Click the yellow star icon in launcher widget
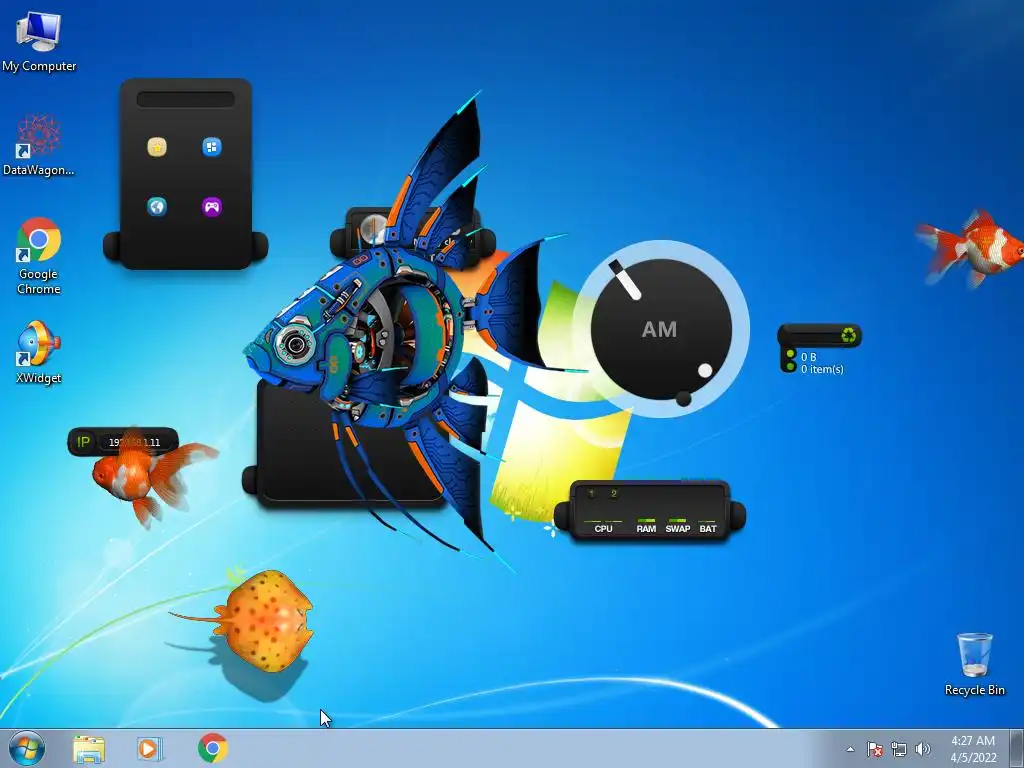The width and height of the screenshot is (1024, 768). [x=157, y=147]
